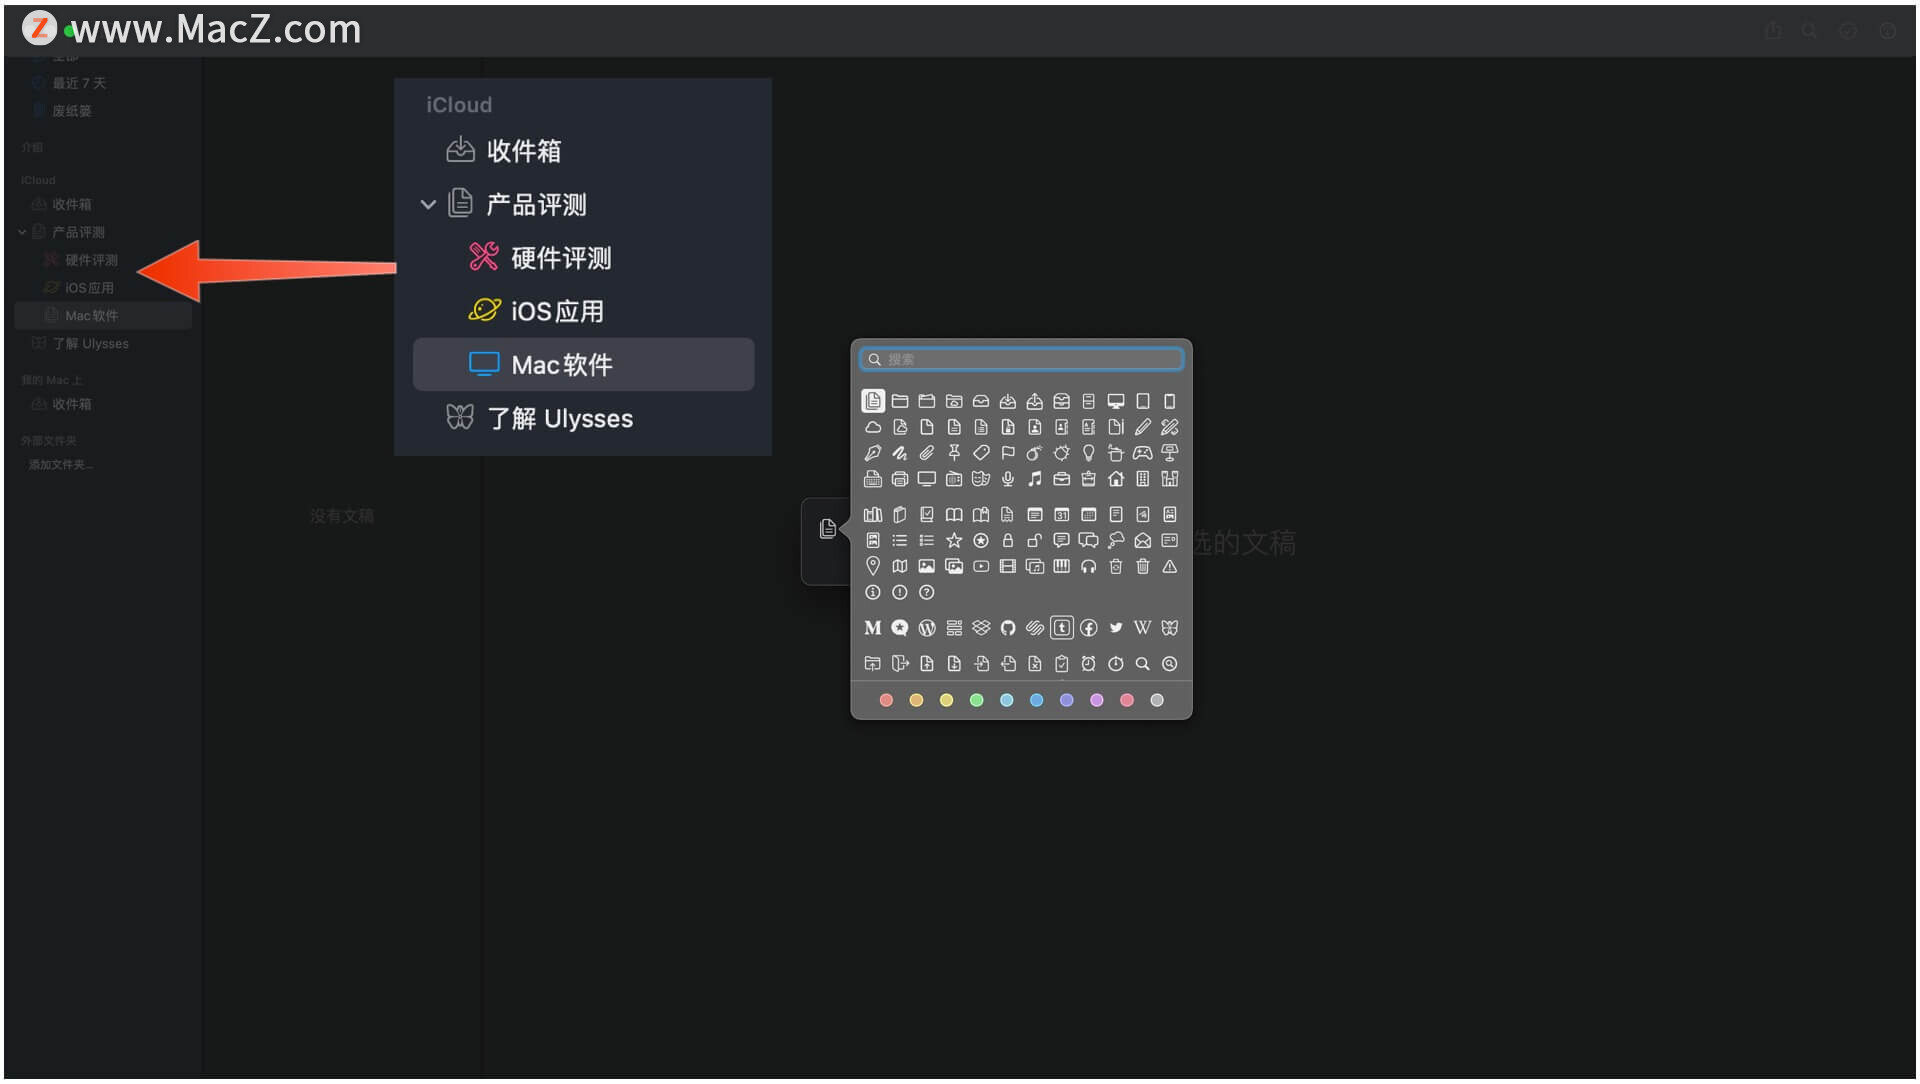1920x1084 pixels.
Task: Pick the pushpin icon
Action: click(954, 453)
